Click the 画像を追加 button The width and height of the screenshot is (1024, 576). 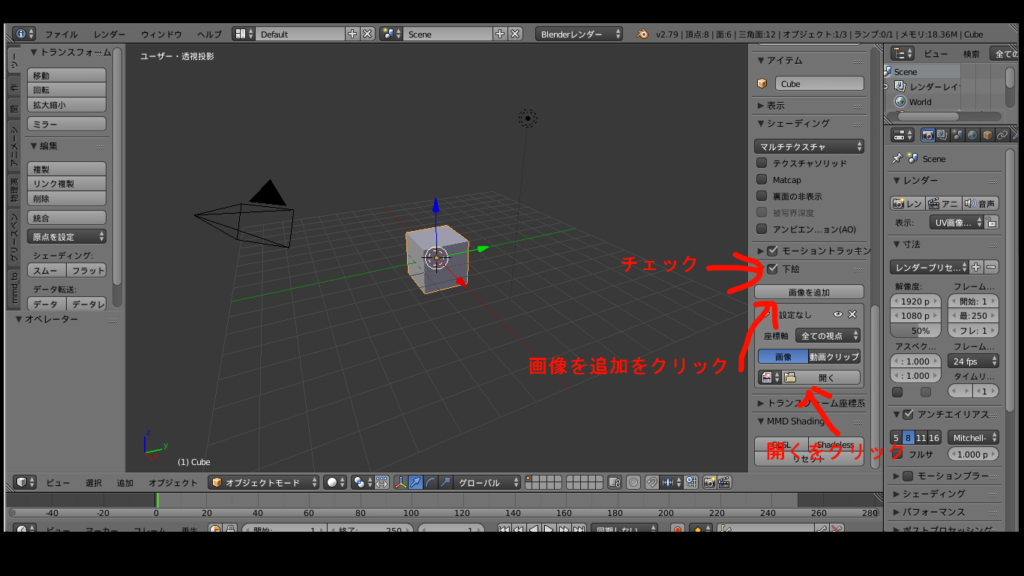pyautogui.click(x=809, y=292)
